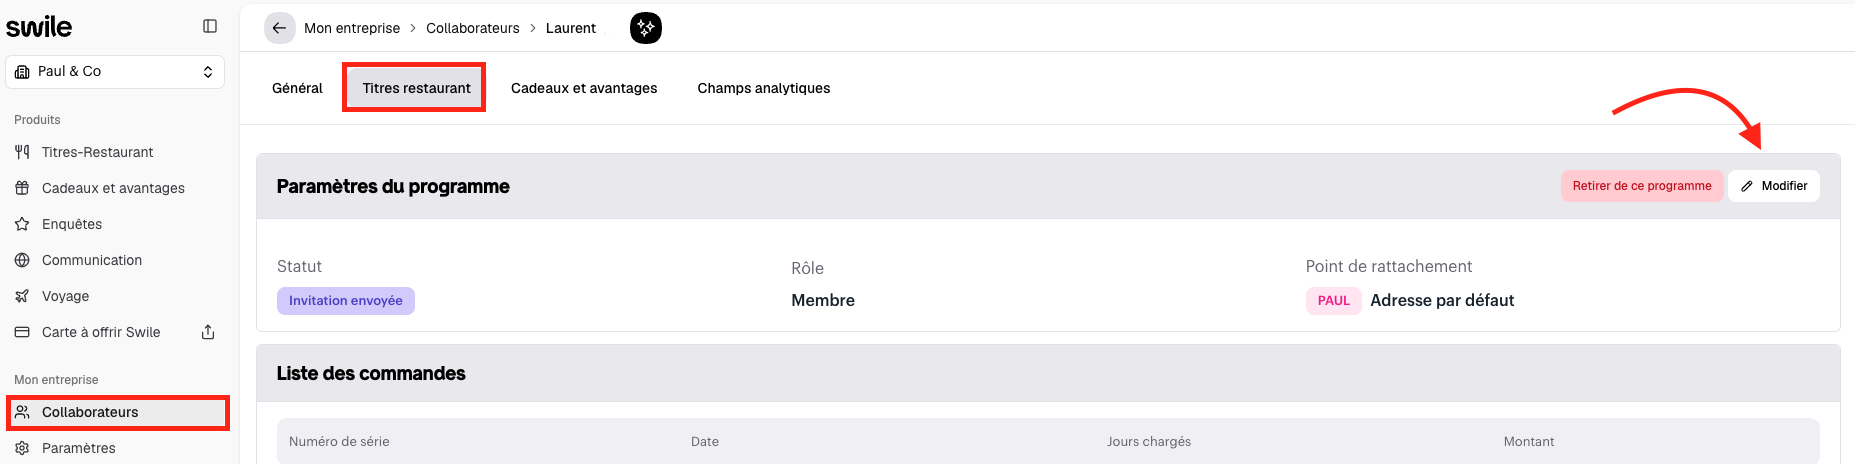
Task: Switch to Champs analytiques tab
Action: (764, 88)
